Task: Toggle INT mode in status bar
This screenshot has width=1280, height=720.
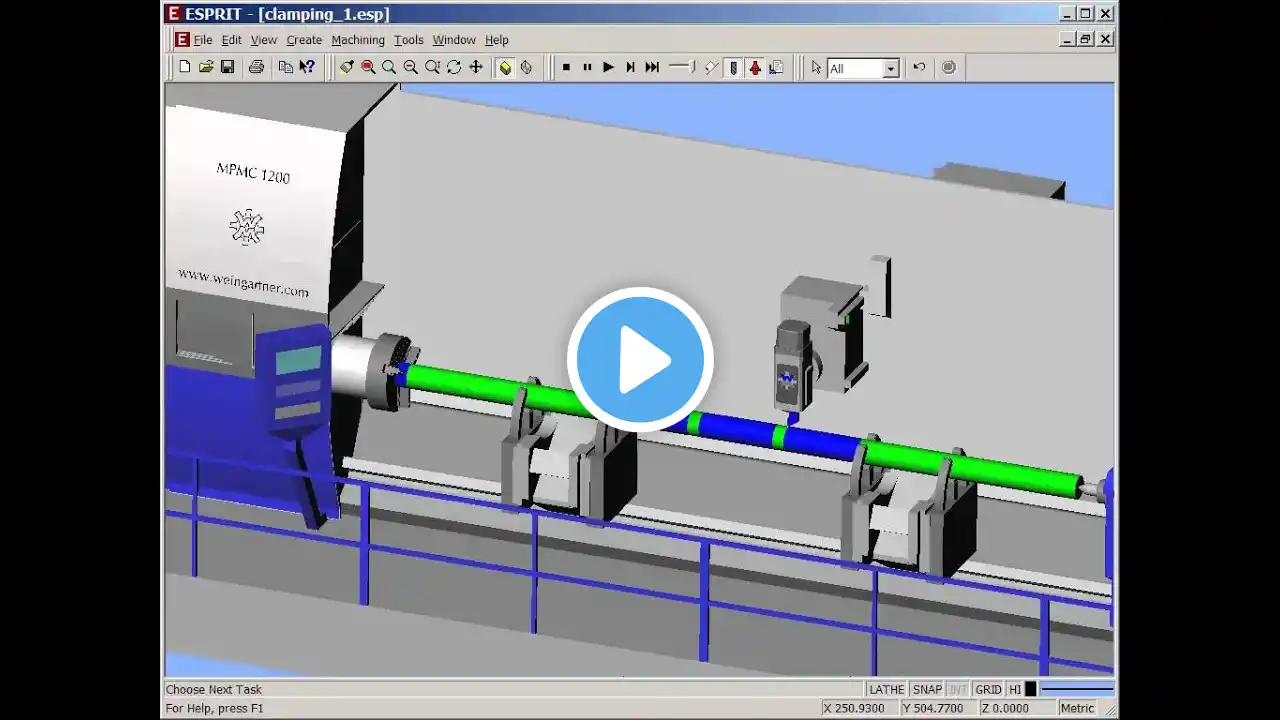Action: (958, 689)
